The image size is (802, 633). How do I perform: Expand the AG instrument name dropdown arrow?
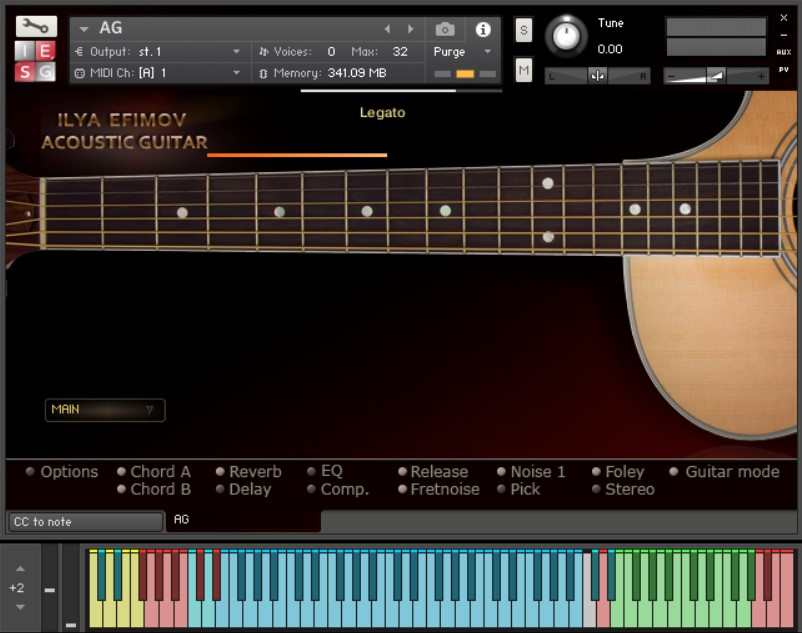coord(84,29)
